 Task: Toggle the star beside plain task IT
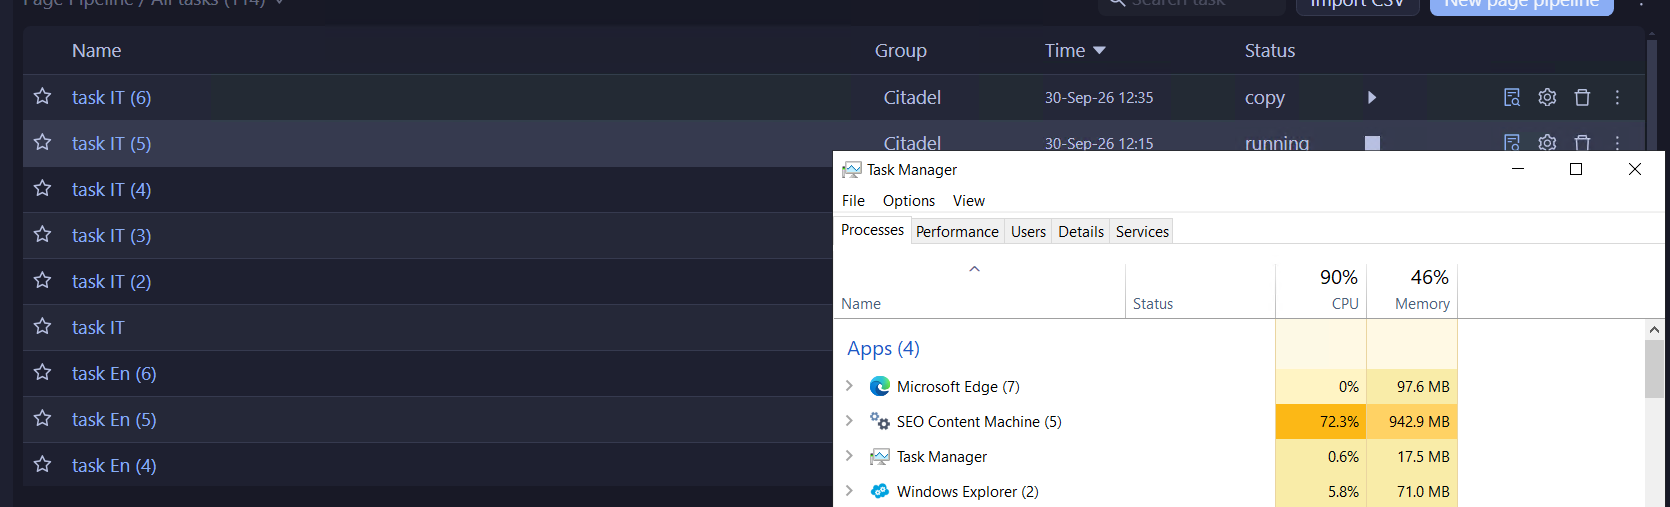point(42,326)
